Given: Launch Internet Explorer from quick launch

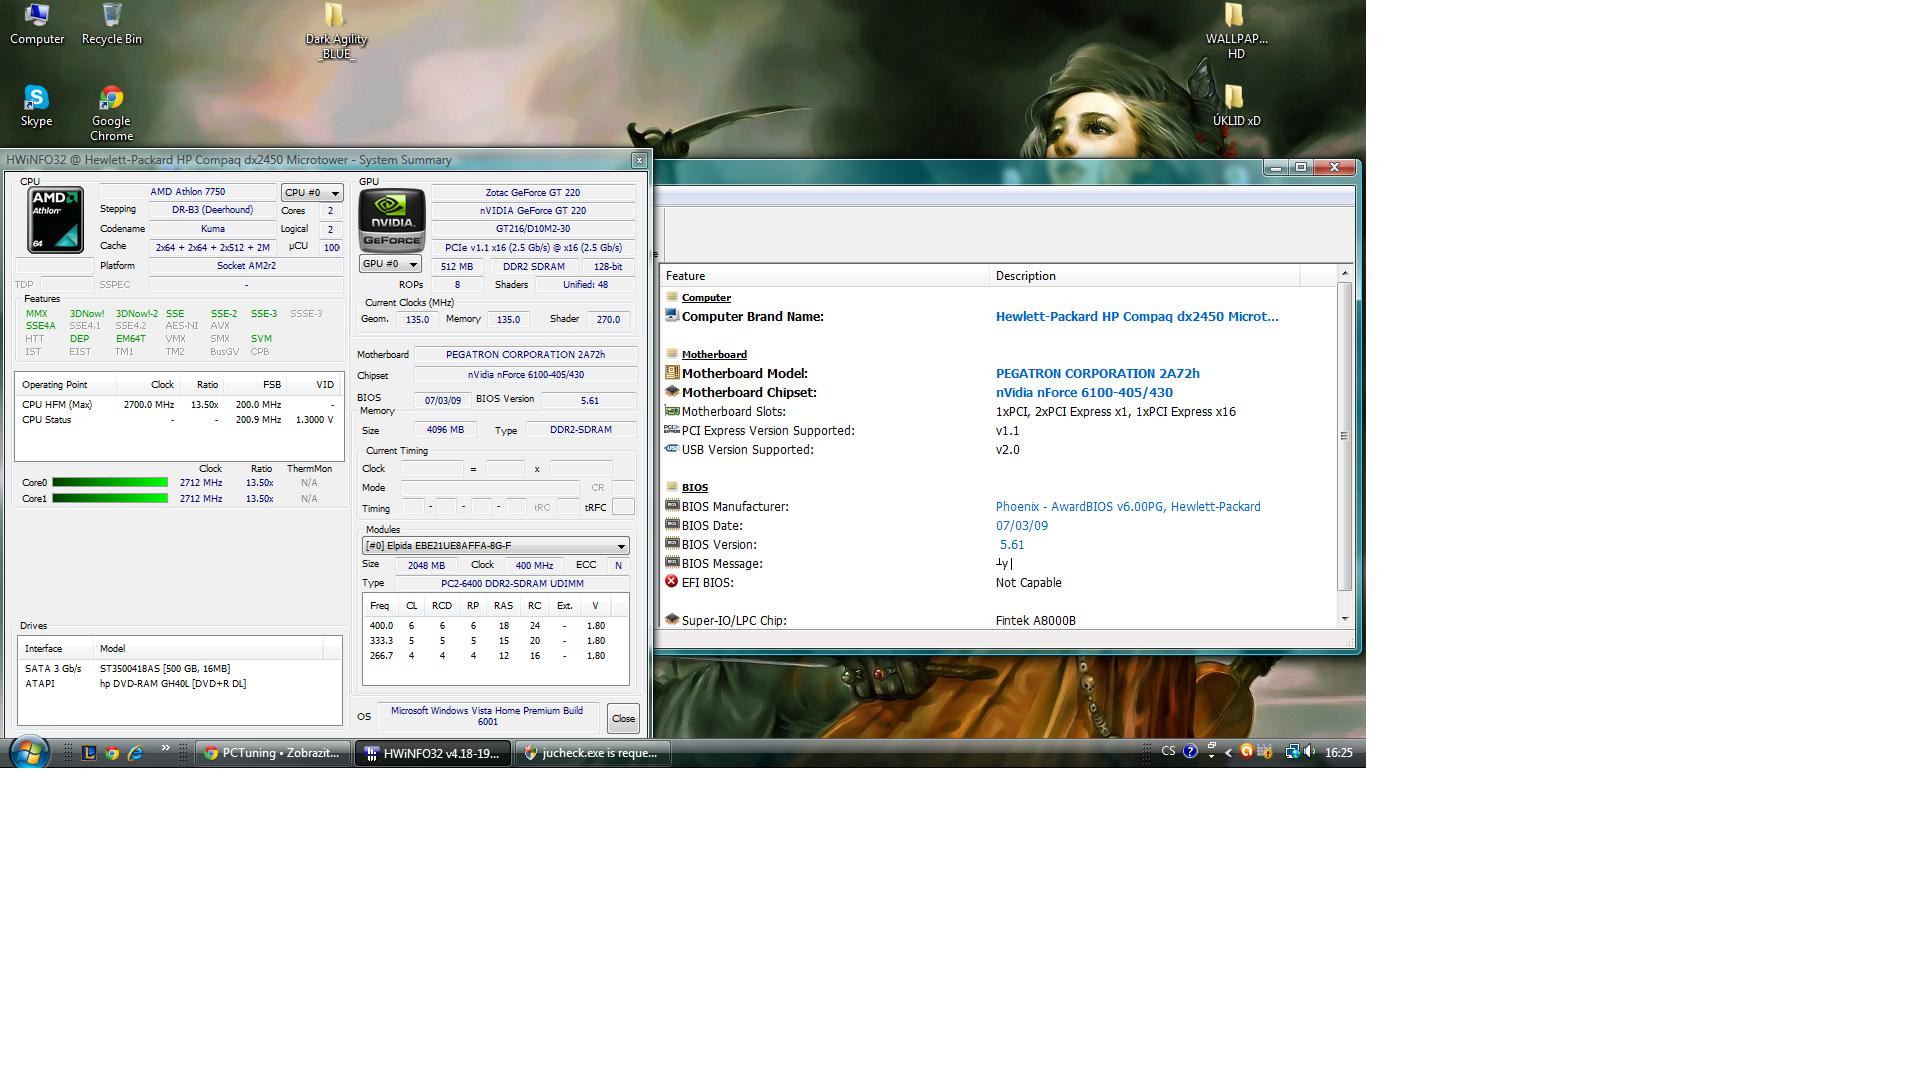Looking at the screenshot, I should [x=136, y=753].
